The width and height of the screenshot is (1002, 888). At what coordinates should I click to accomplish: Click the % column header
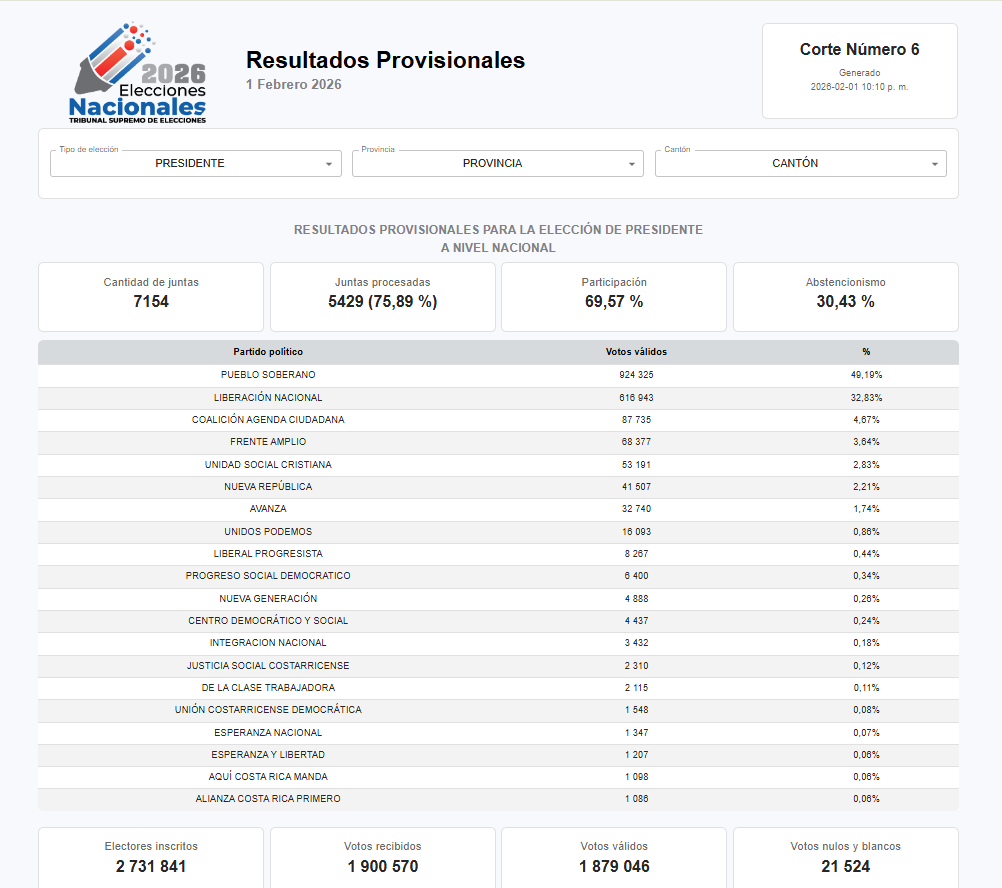click(866, 352)
